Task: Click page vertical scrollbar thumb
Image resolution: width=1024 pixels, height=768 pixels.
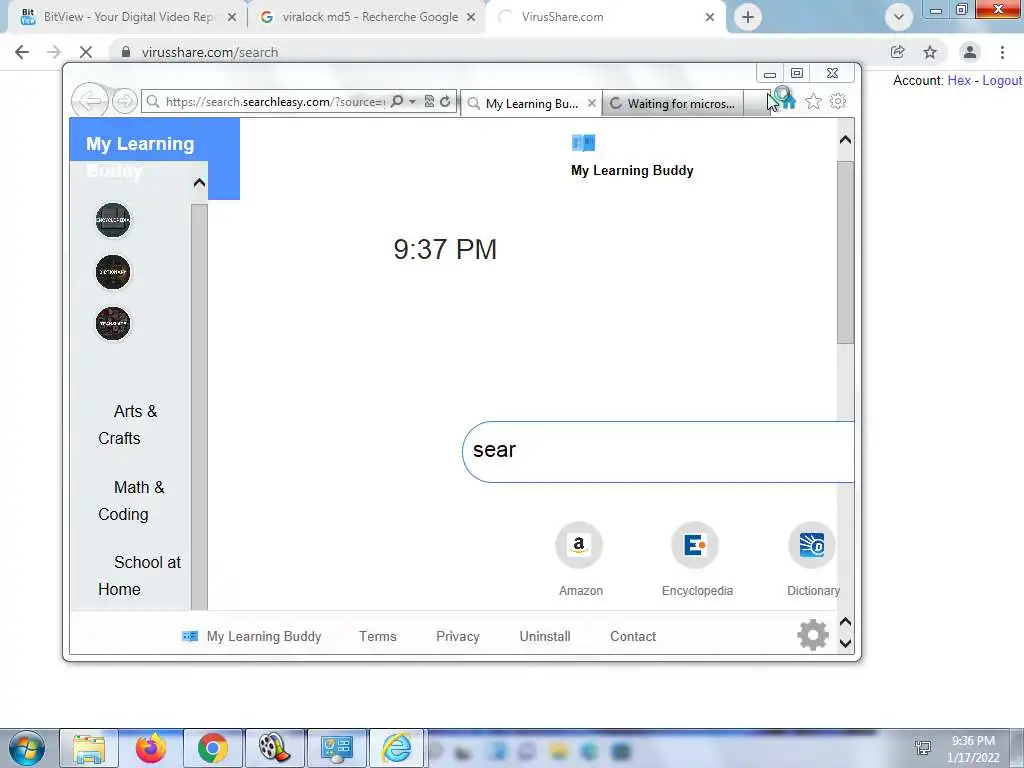Action: pos(845,252)
